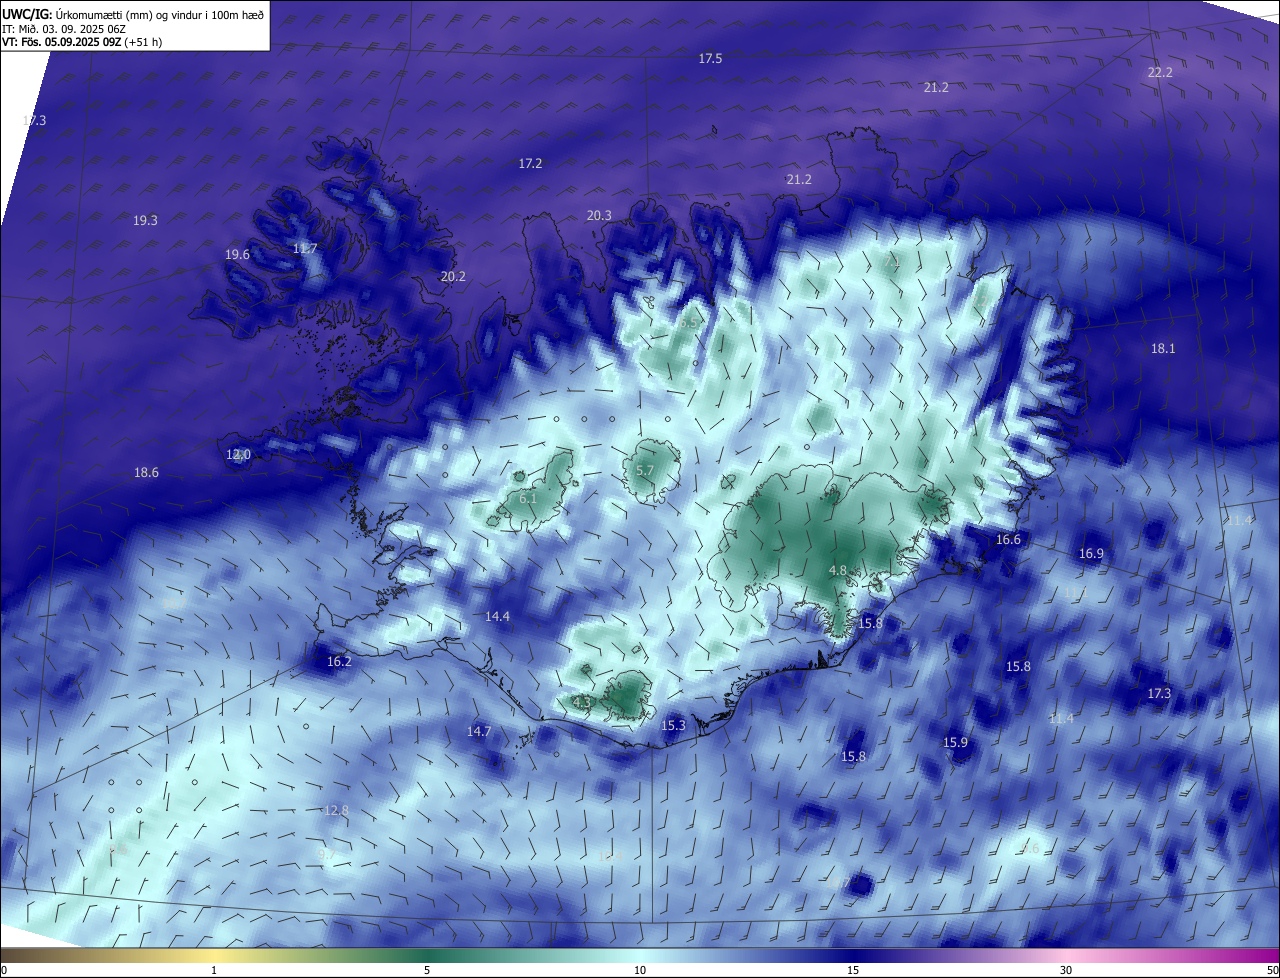Click the colour scale tick label 30

click(x=1066, y=970)
